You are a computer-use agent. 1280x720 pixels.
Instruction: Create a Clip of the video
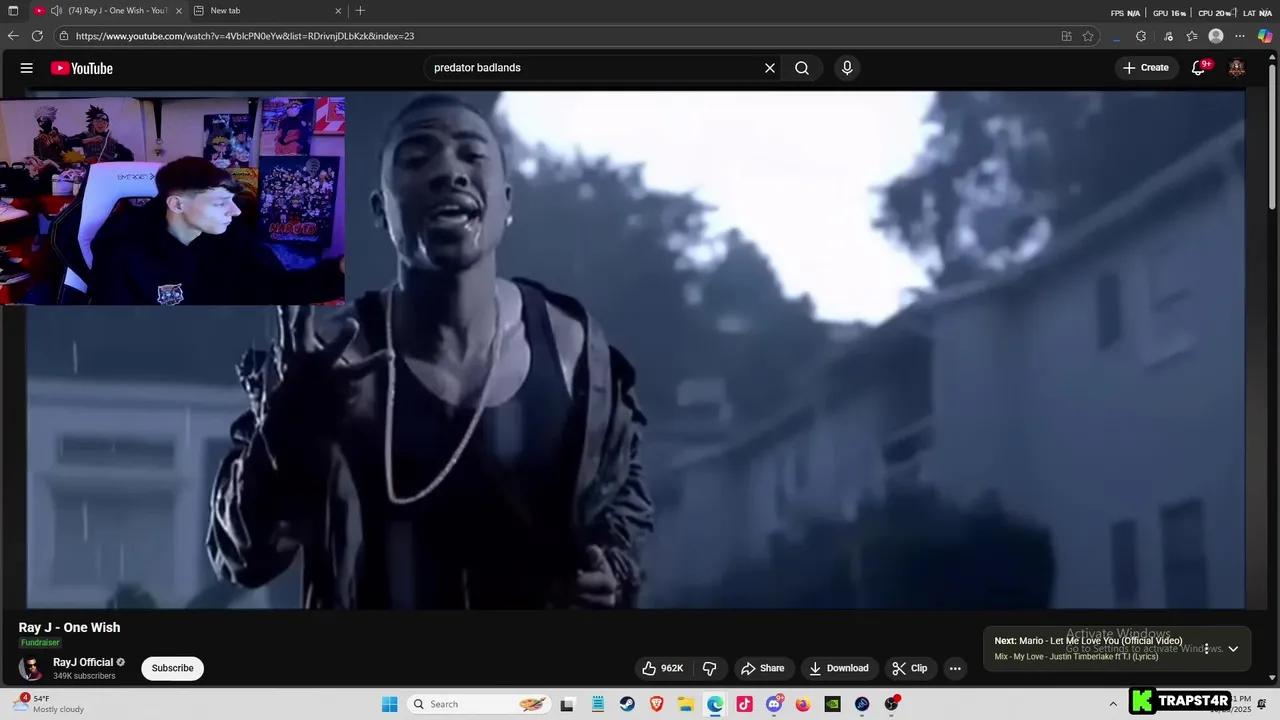(x=911, y=668)
